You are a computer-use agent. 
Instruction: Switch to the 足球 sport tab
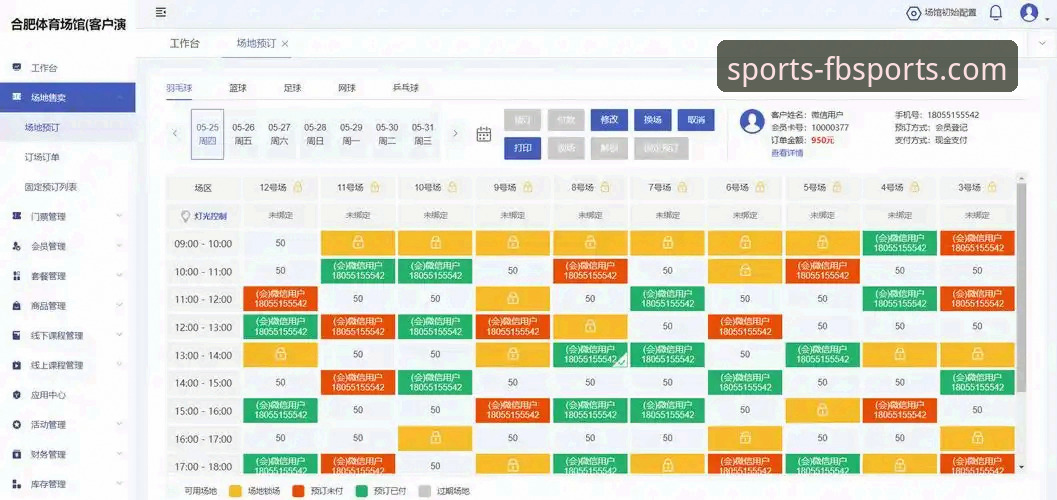[292, 88]
